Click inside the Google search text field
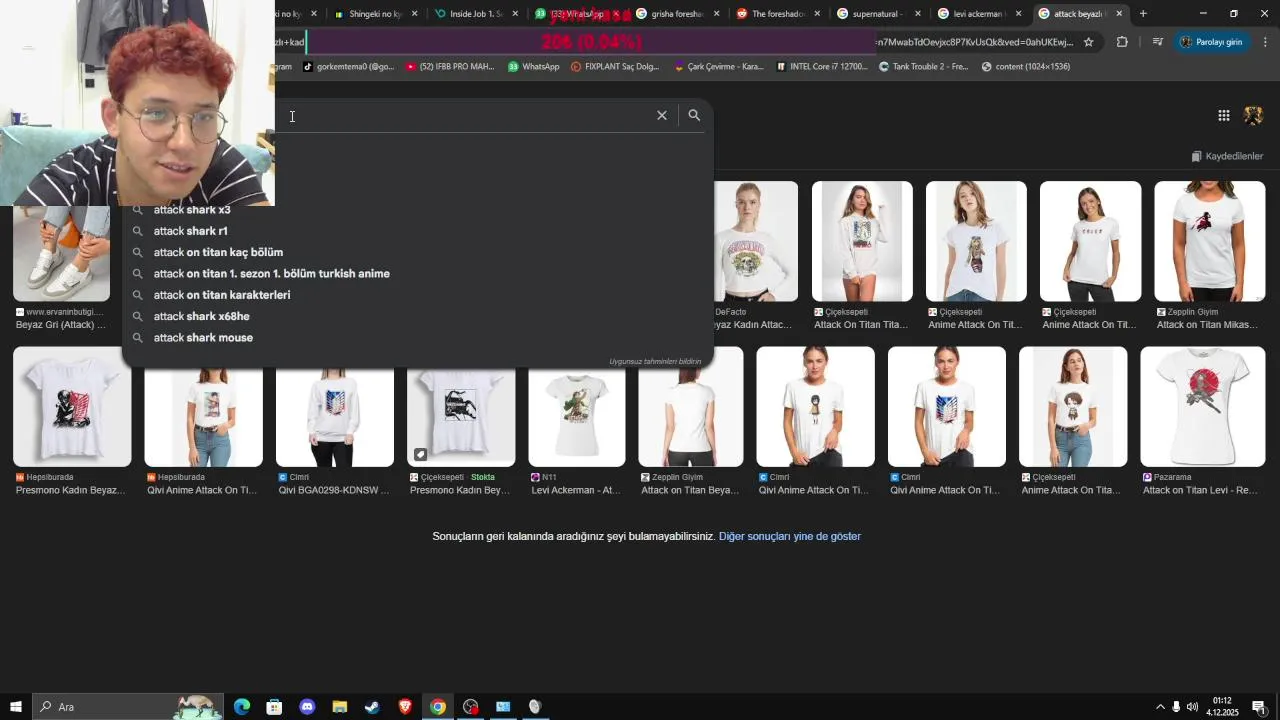1280x720 pixels. click(465, 116)
